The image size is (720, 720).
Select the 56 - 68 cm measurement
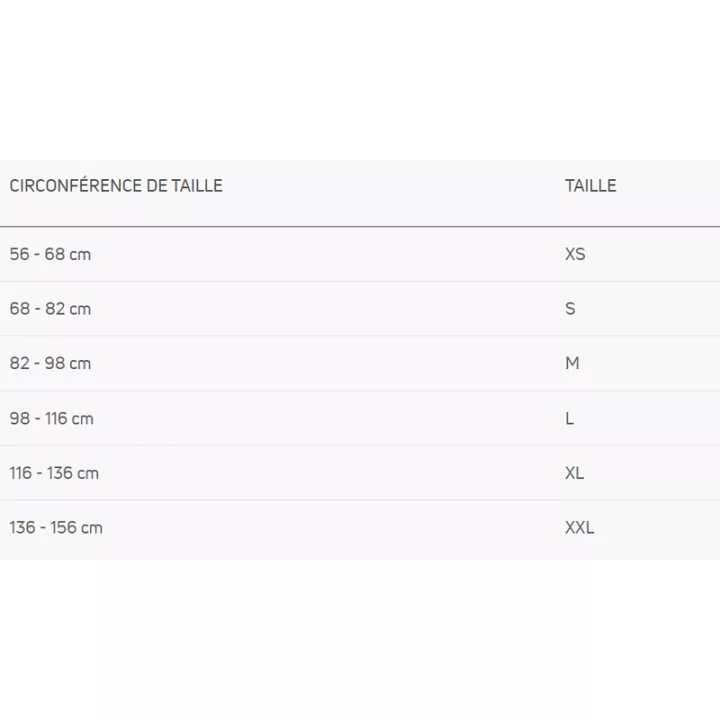tap(50, 254)
